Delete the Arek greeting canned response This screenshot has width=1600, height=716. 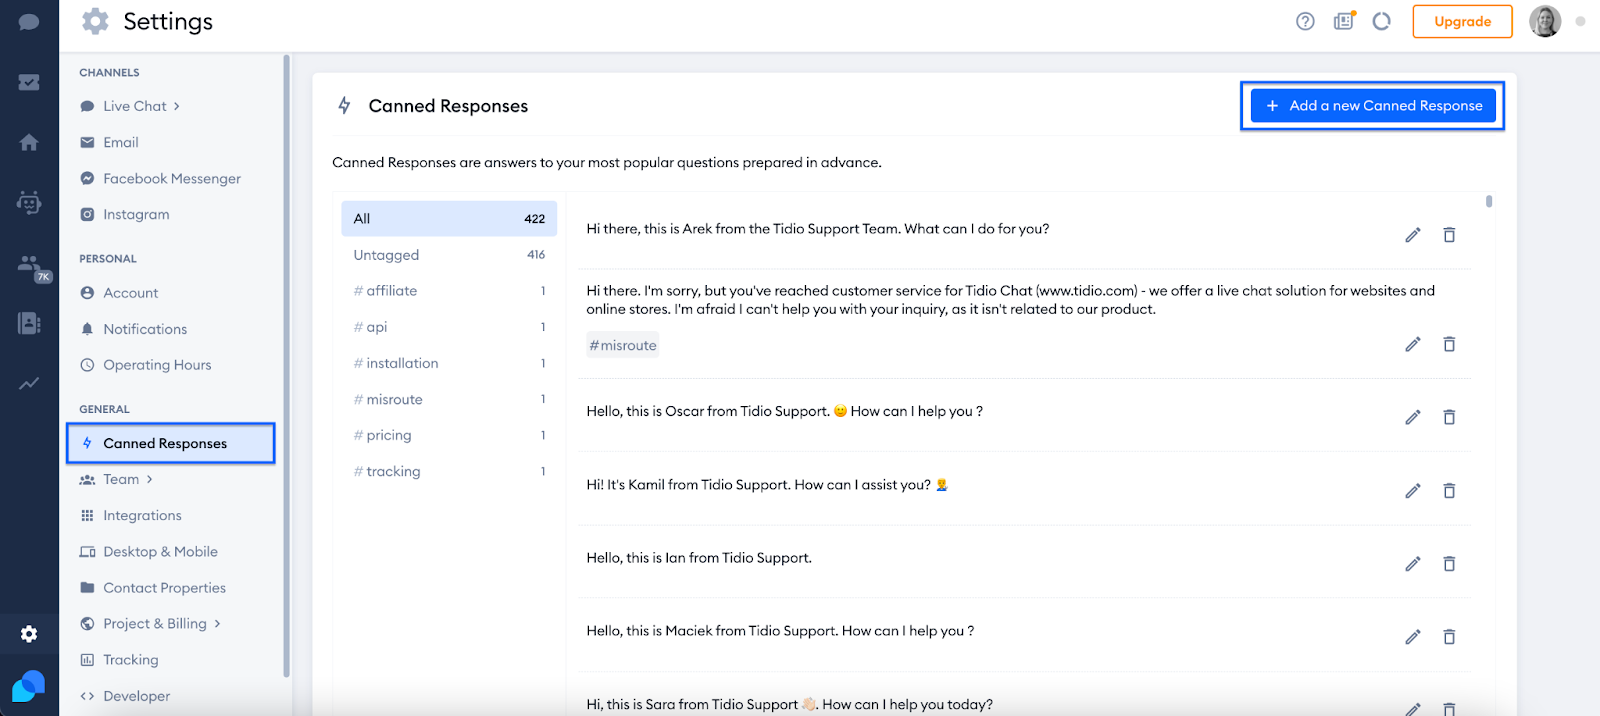tap(1449, 235)
